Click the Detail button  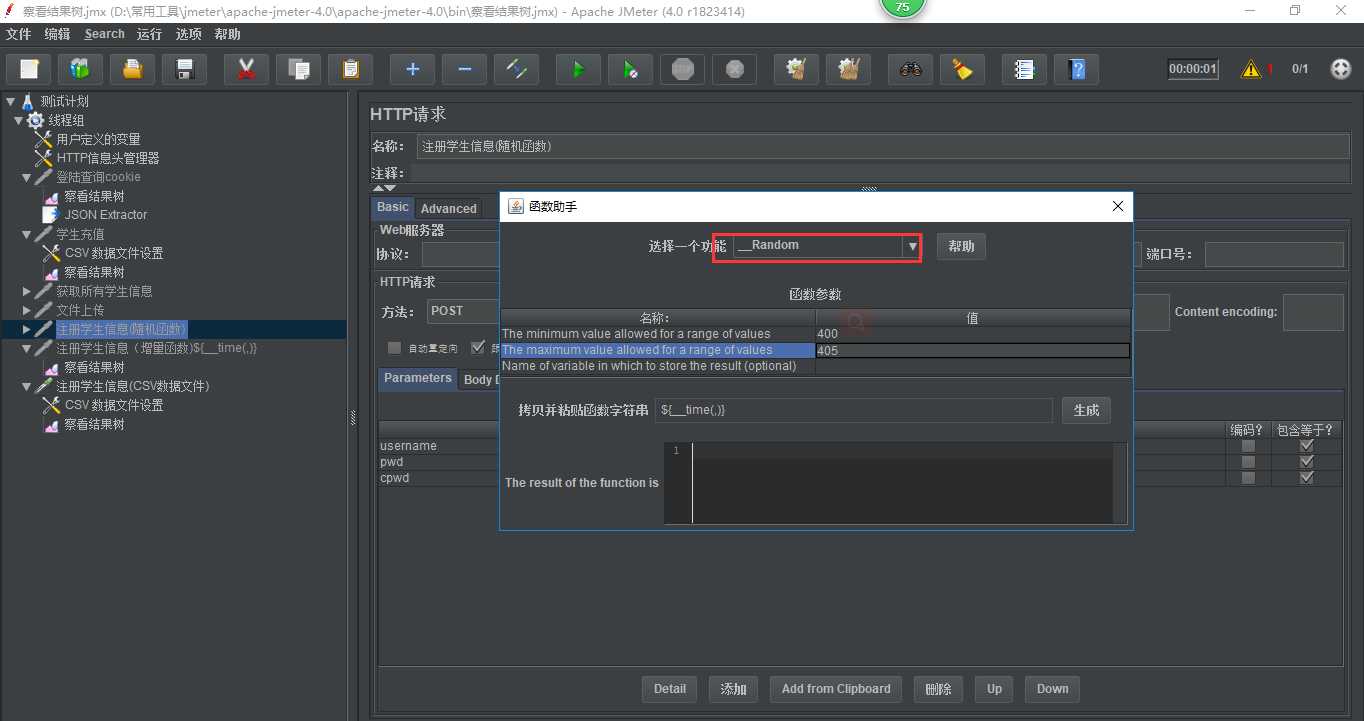point(670,689)
